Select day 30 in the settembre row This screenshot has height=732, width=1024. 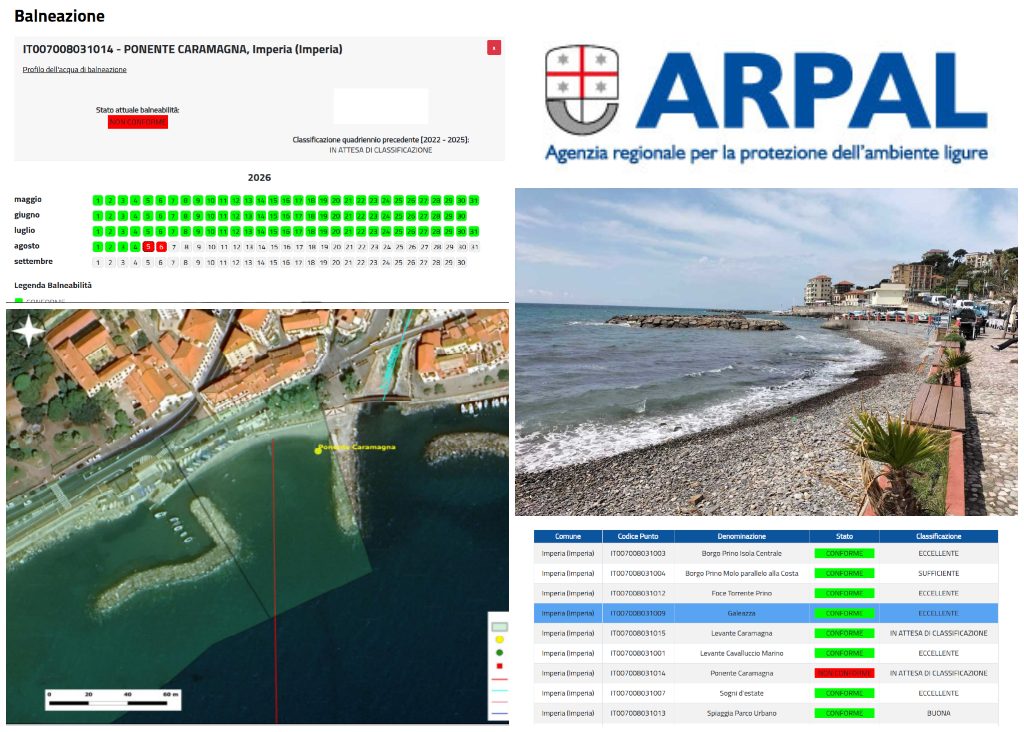pyautogui.click(x=461, y=263)
